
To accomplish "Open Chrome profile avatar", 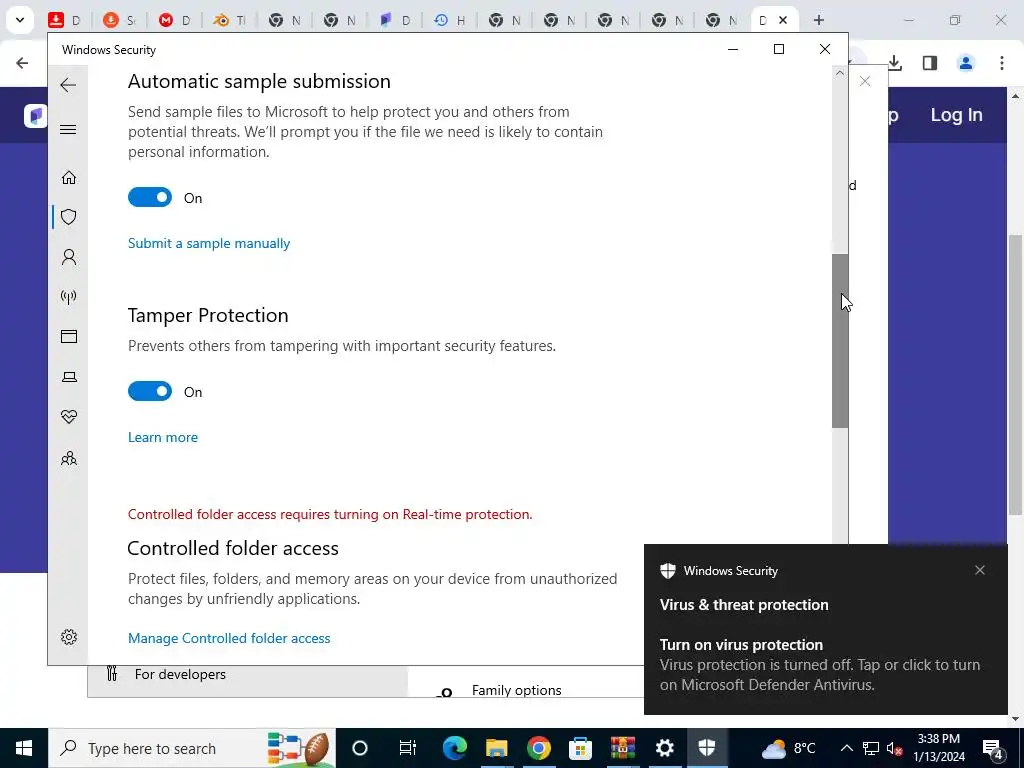I will [965, 63].
